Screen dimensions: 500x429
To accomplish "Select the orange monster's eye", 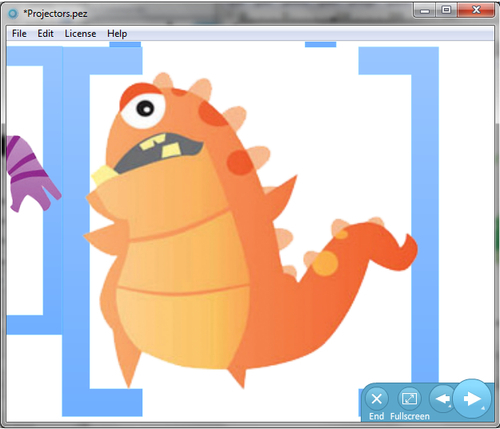I will 143,110.
